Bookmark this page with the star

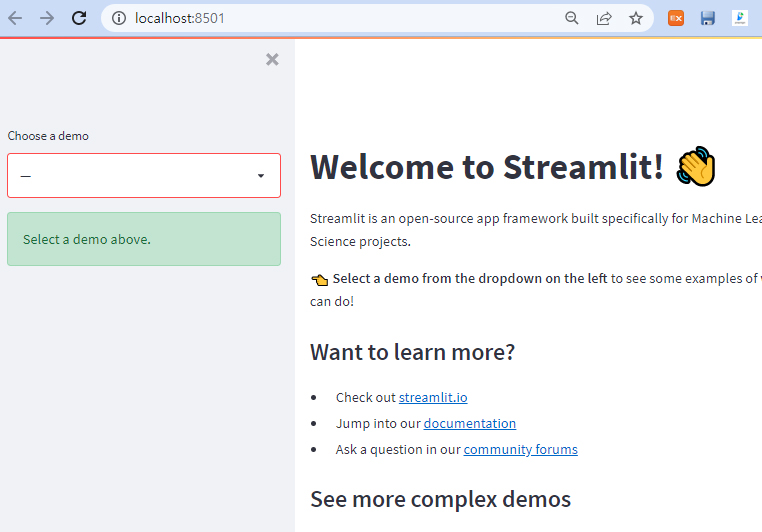tap(636, 18)
